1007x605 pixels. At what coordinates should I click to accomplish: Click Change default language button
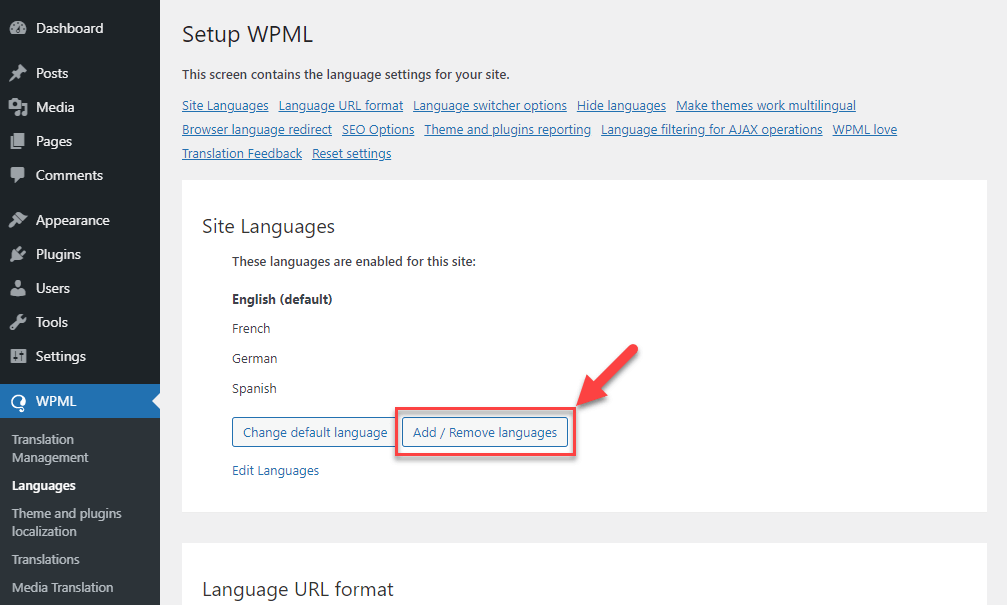(x=315, y=432)
